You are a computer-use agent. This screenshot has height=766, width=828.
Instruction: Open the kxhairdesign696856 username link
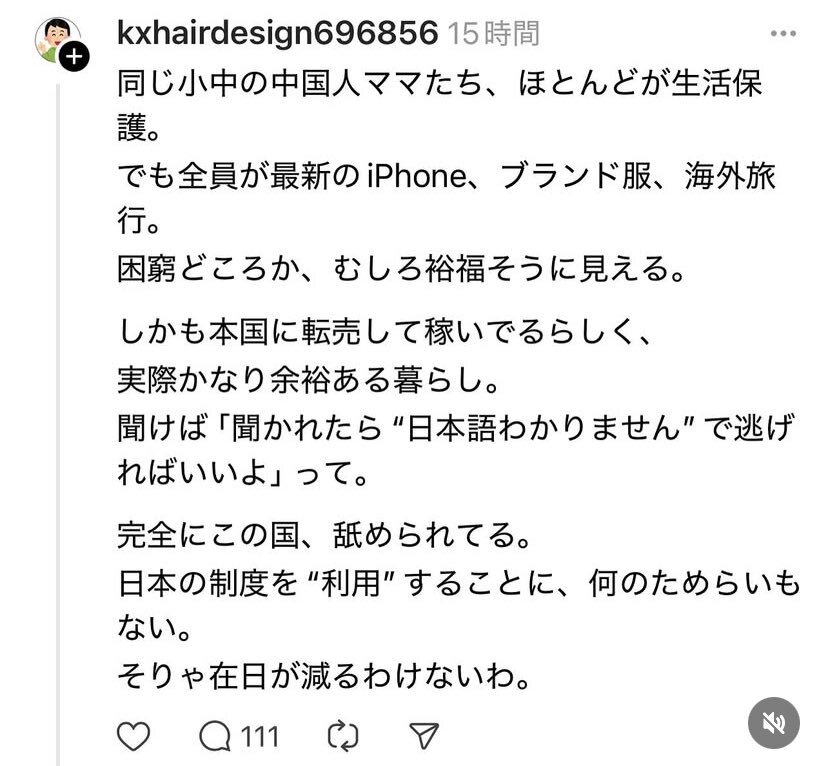pos(277,33)
